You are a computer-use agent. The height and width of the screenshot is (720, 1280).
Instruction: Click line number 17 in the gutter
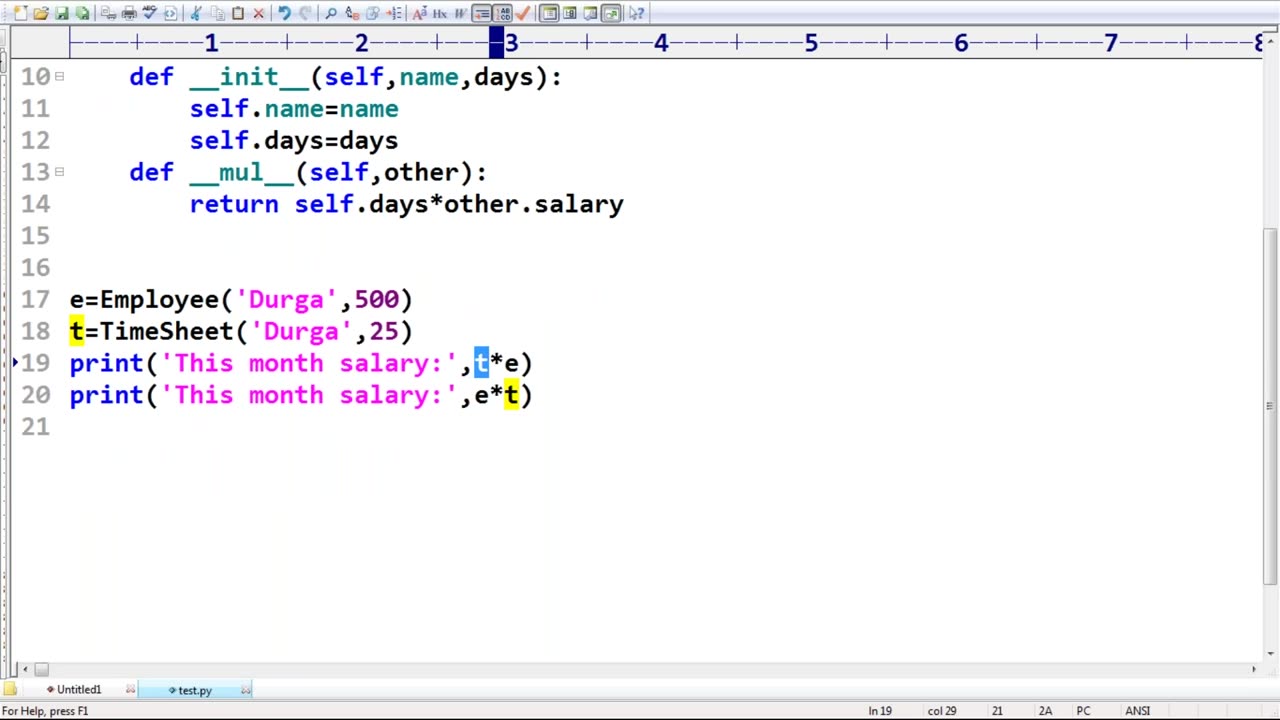pyautogui.click(x=35, y=299)
